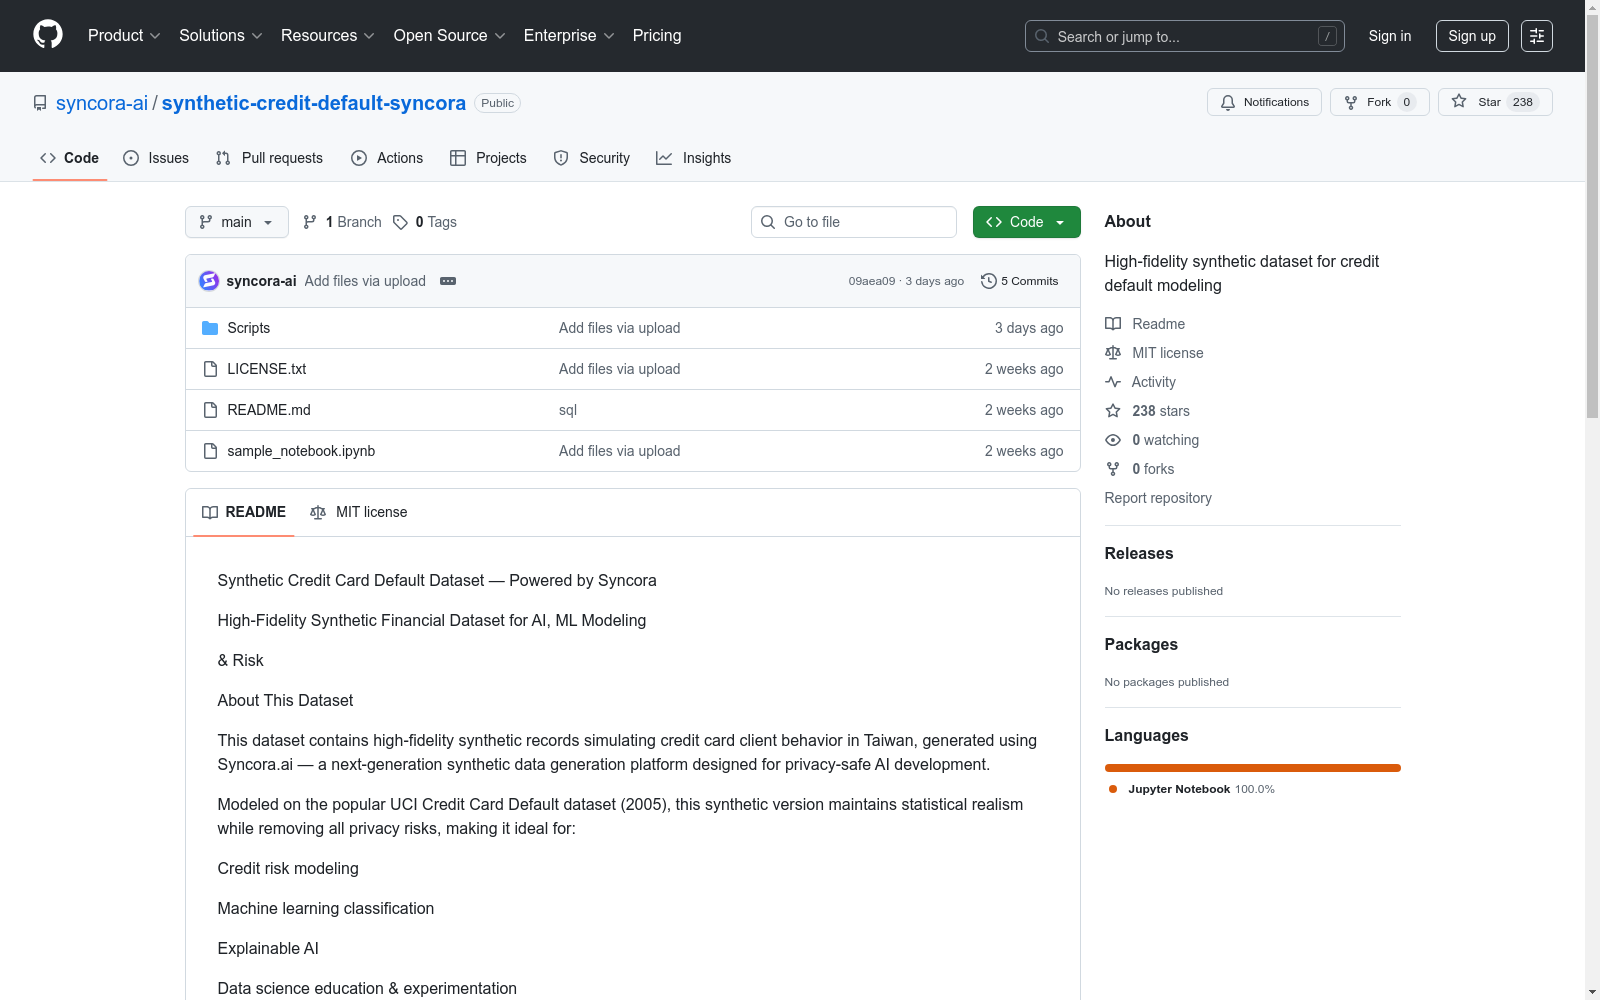
Task: Click the syncora-ai avatar in commit row
Action: click(209, 281)
